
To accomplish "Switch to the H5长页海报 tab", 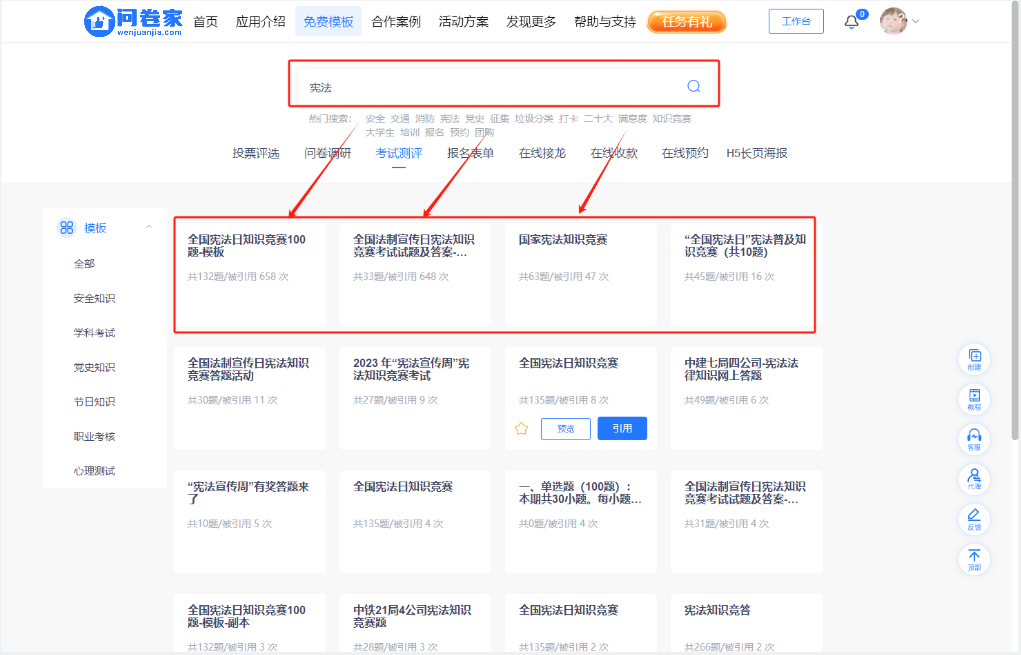I will (x=757, y=153).
